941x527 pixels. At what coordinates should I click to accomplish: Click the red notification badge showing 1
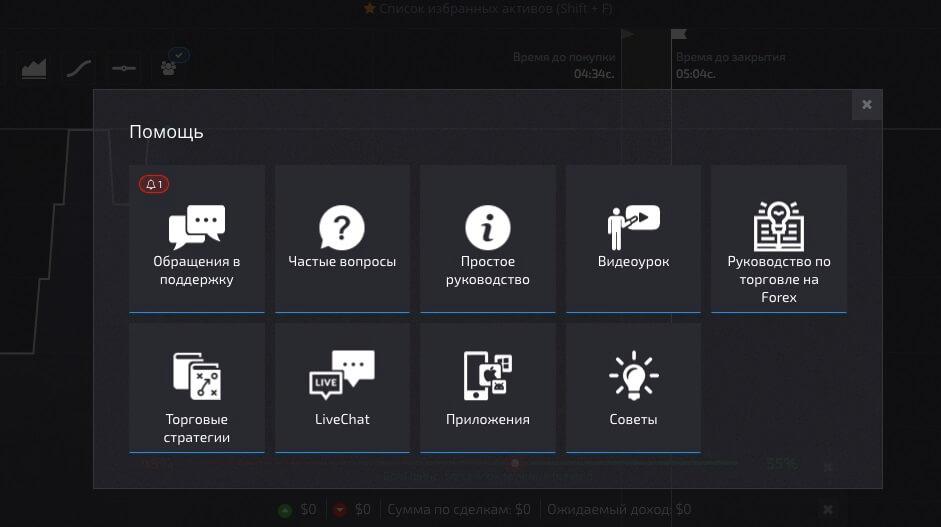pyautogui.click(x=154, y=185)
